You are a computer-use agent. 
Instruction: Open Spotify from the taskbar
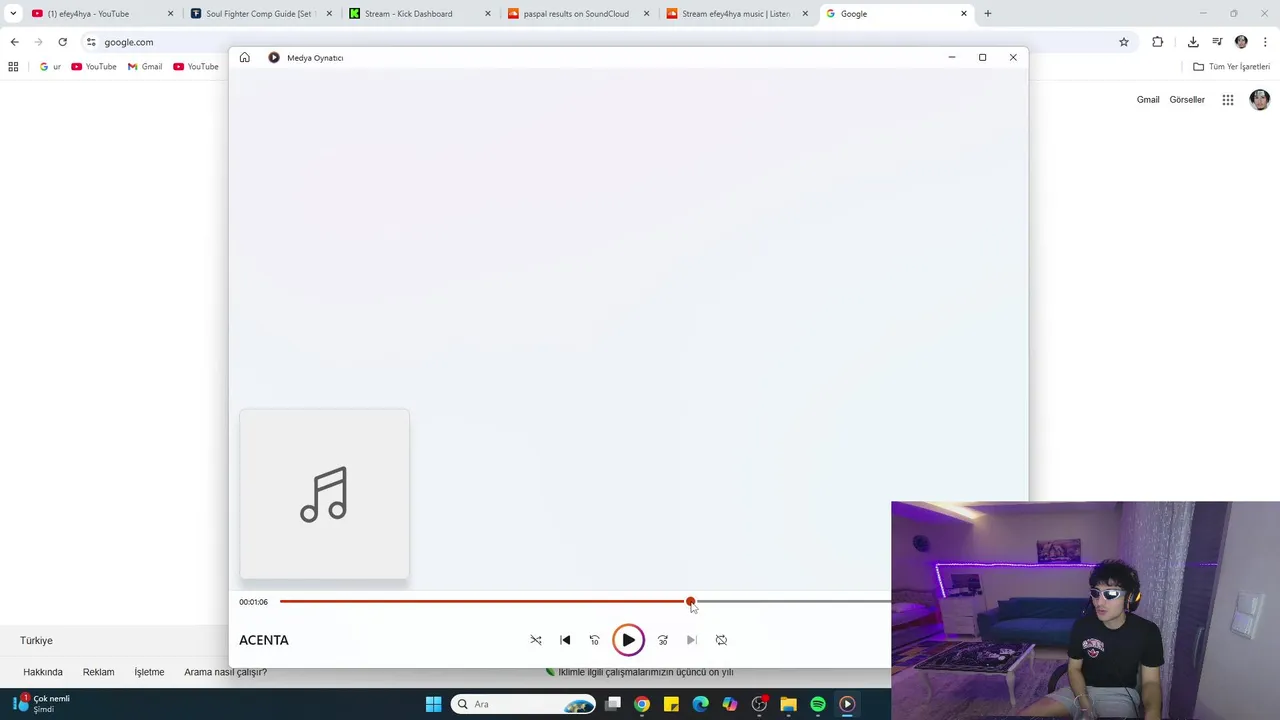point(818,704)
